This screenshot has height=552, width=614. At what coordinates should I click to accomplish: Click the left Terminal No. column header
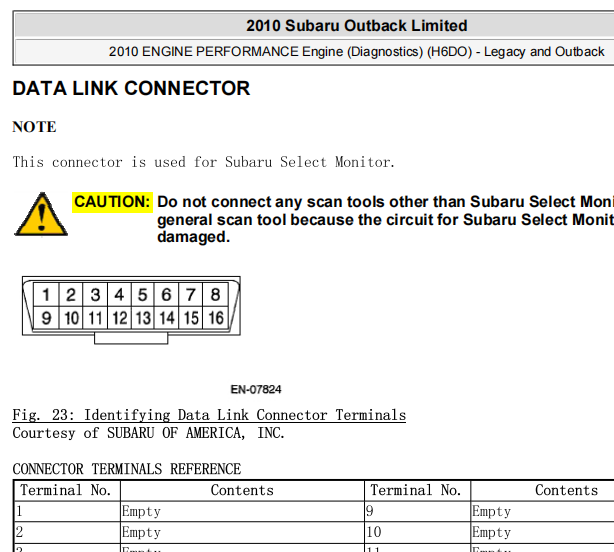coord(66,490)
